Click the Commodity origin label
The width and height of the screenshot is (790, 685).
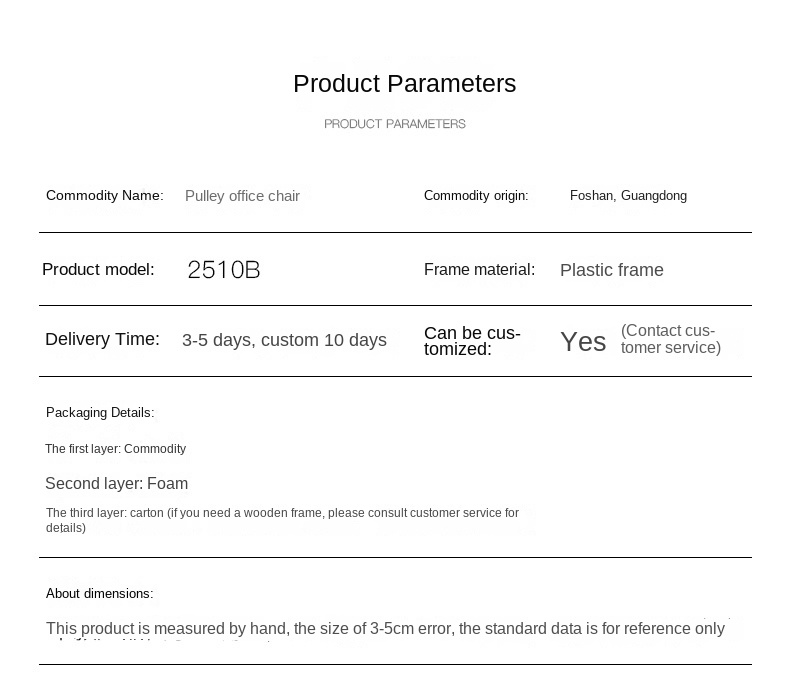pyautogui.click(x=476, y=195)
